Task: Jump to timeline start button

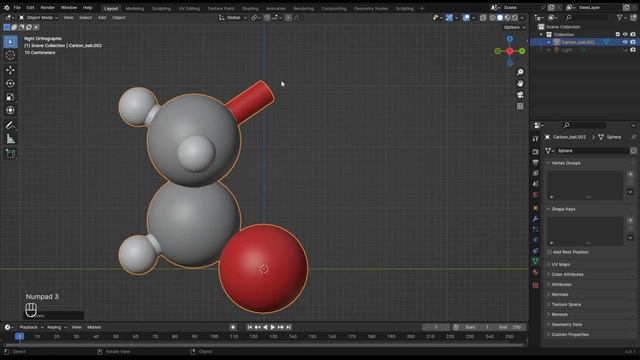Action: 250,327
